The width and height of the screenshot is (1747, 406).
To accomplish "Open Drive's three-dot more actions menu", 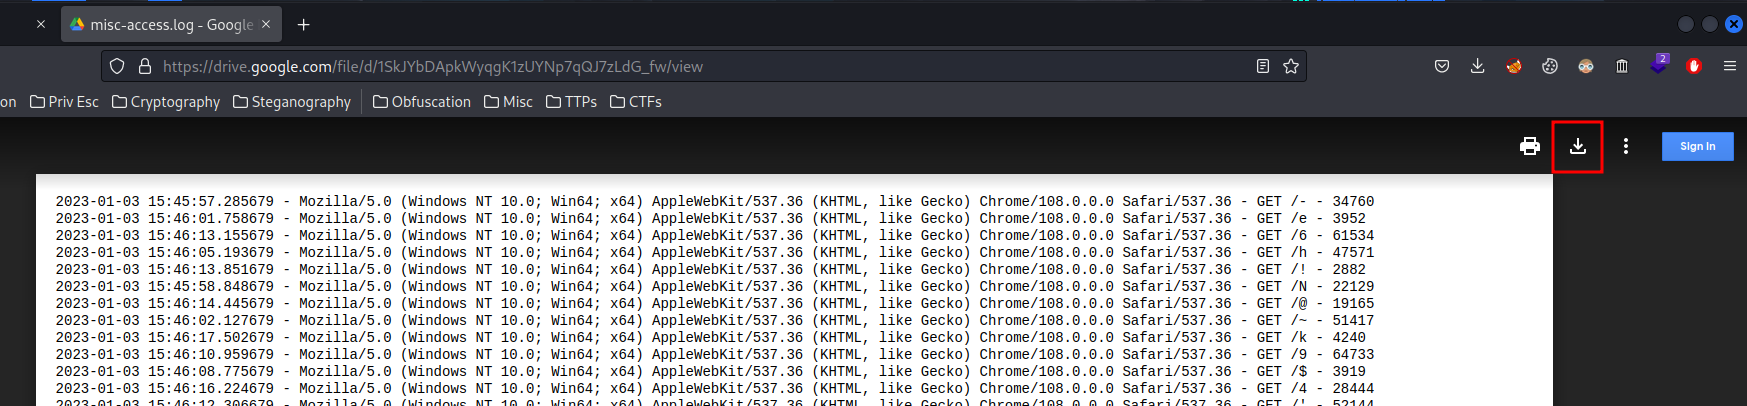I will (1626, 146).
